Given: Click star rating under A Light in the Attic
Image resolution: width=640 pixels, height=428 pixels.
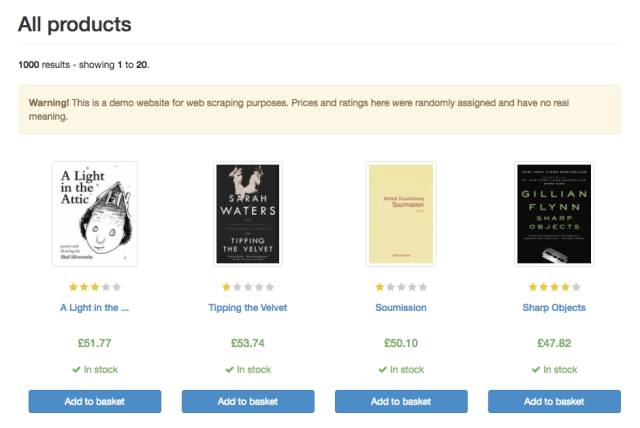Looking at the screenshot, I should [x=94, y=287].
